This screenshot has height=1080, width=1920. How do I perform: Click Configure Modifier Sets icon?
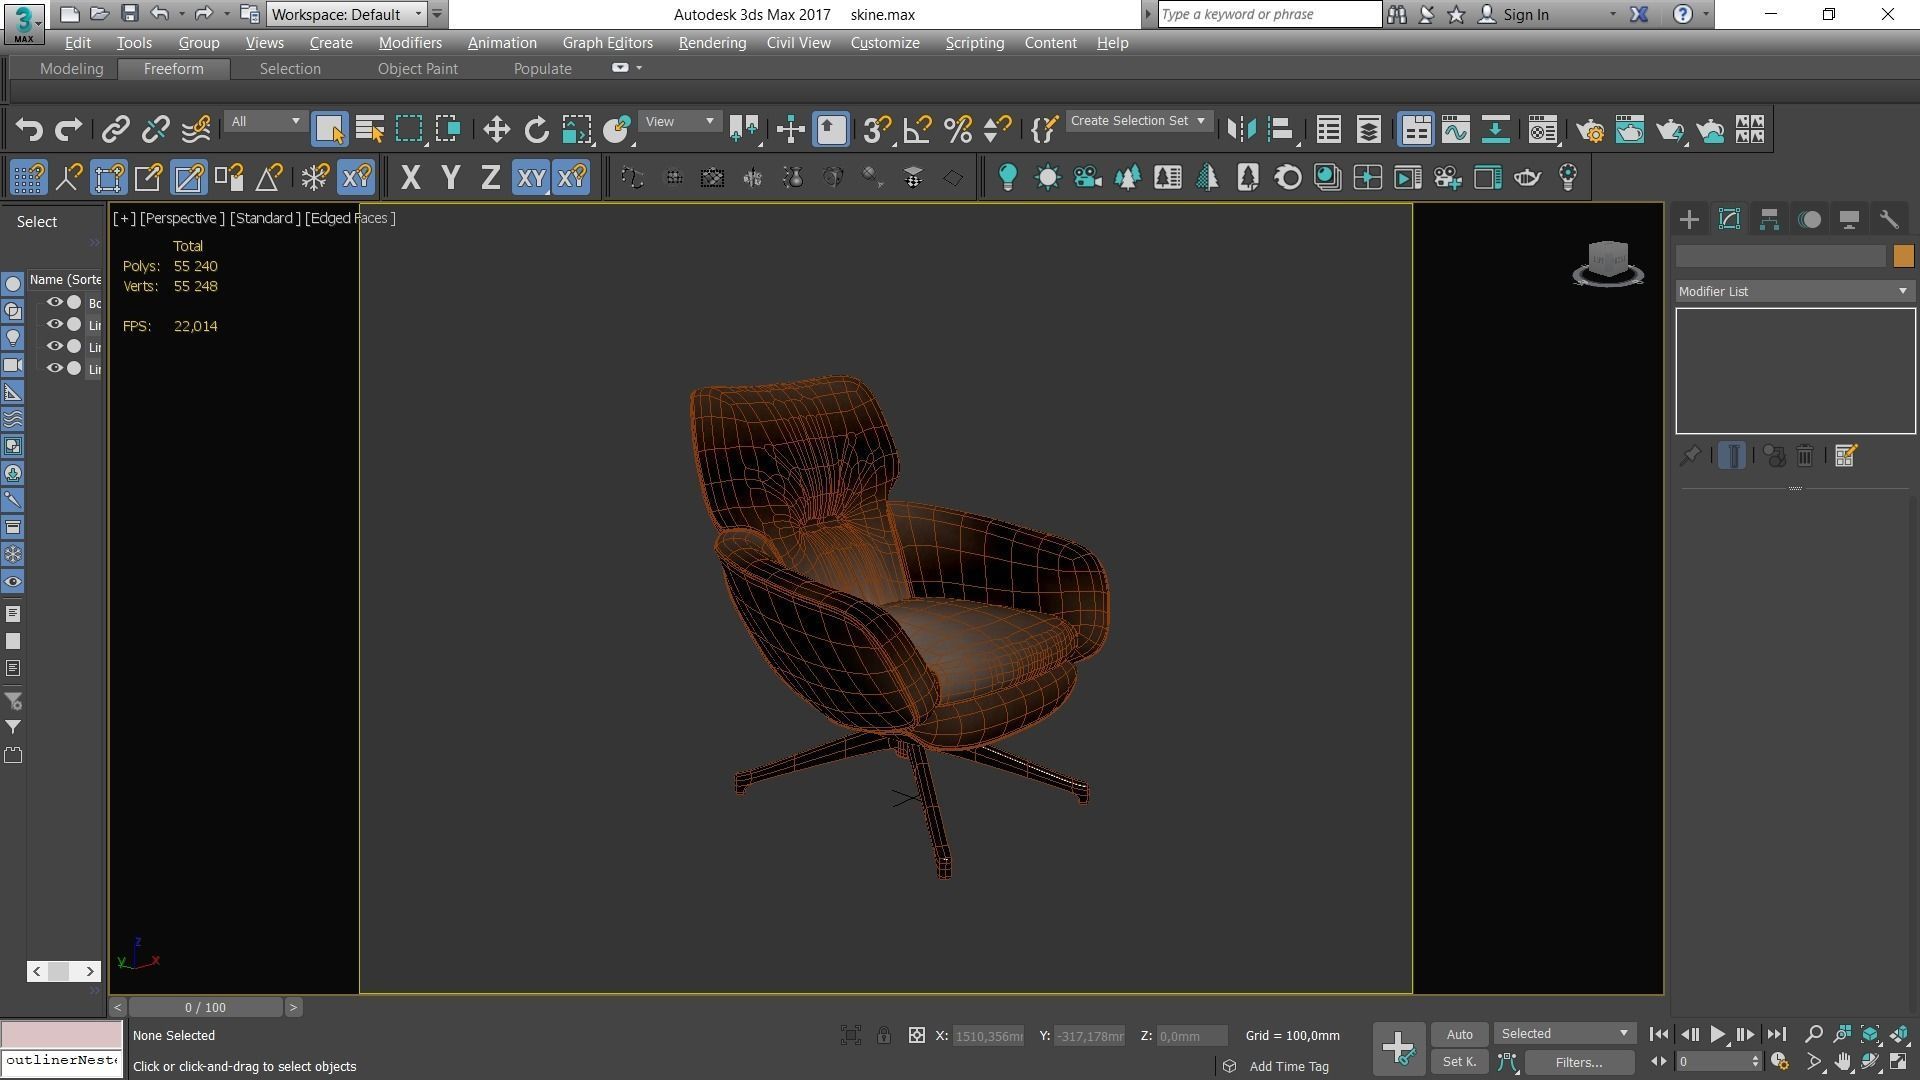coord(1846,456)
